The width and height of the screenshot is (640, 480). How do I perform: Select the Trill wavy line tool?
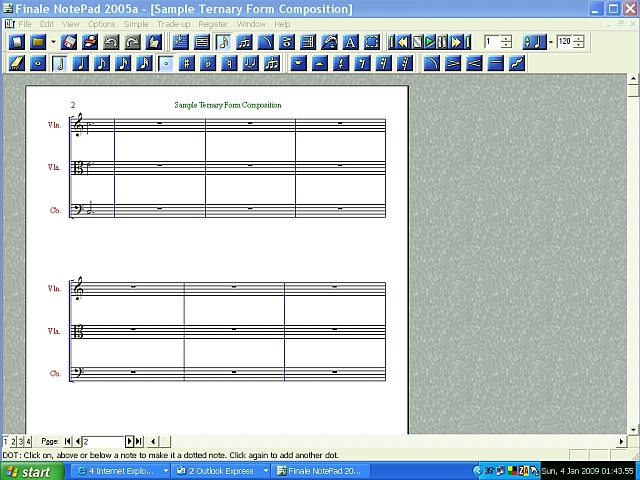tap(516, 64)
